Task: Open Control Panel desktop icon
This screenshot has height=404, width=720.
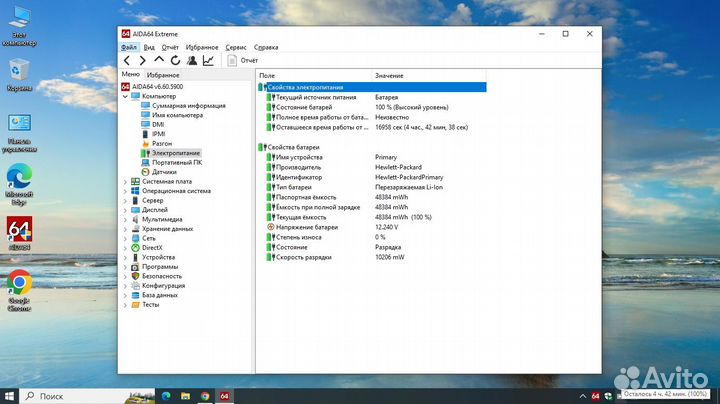Action: click(19, 133)
